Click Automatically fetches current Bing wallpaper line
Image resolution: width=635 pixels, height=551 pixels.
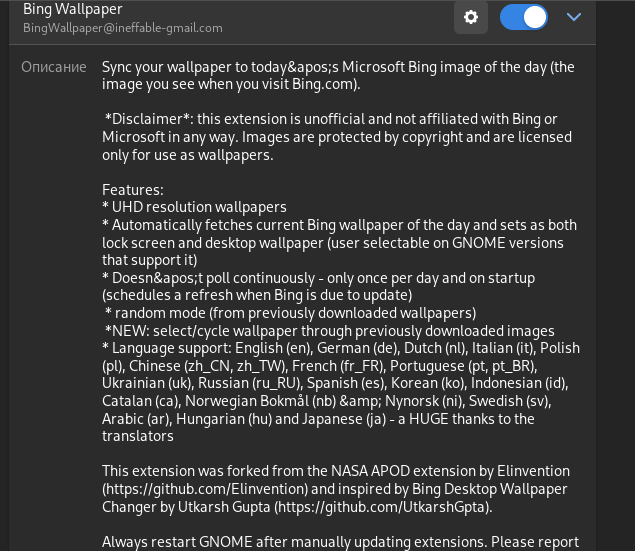(339, 225)
